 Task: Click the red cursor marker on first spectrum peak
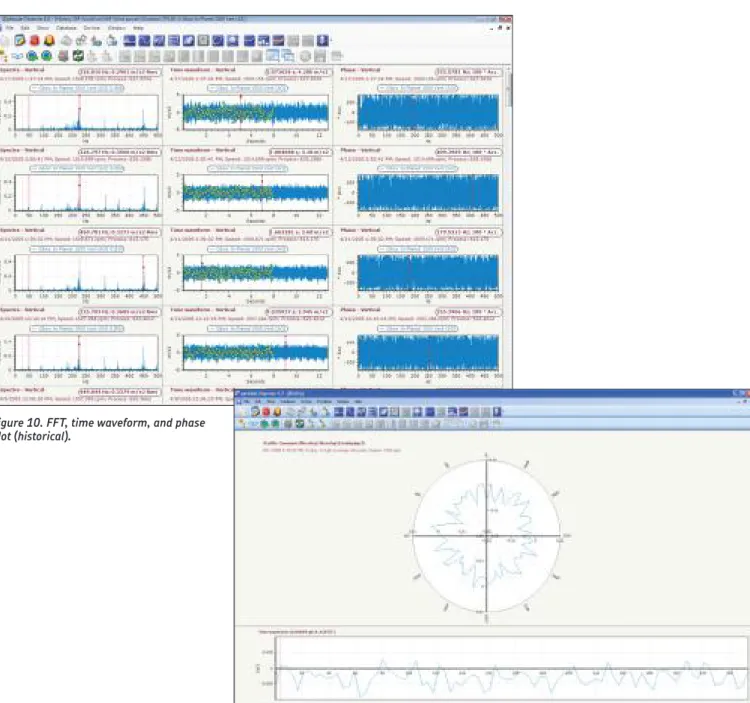tap(79, 109)
